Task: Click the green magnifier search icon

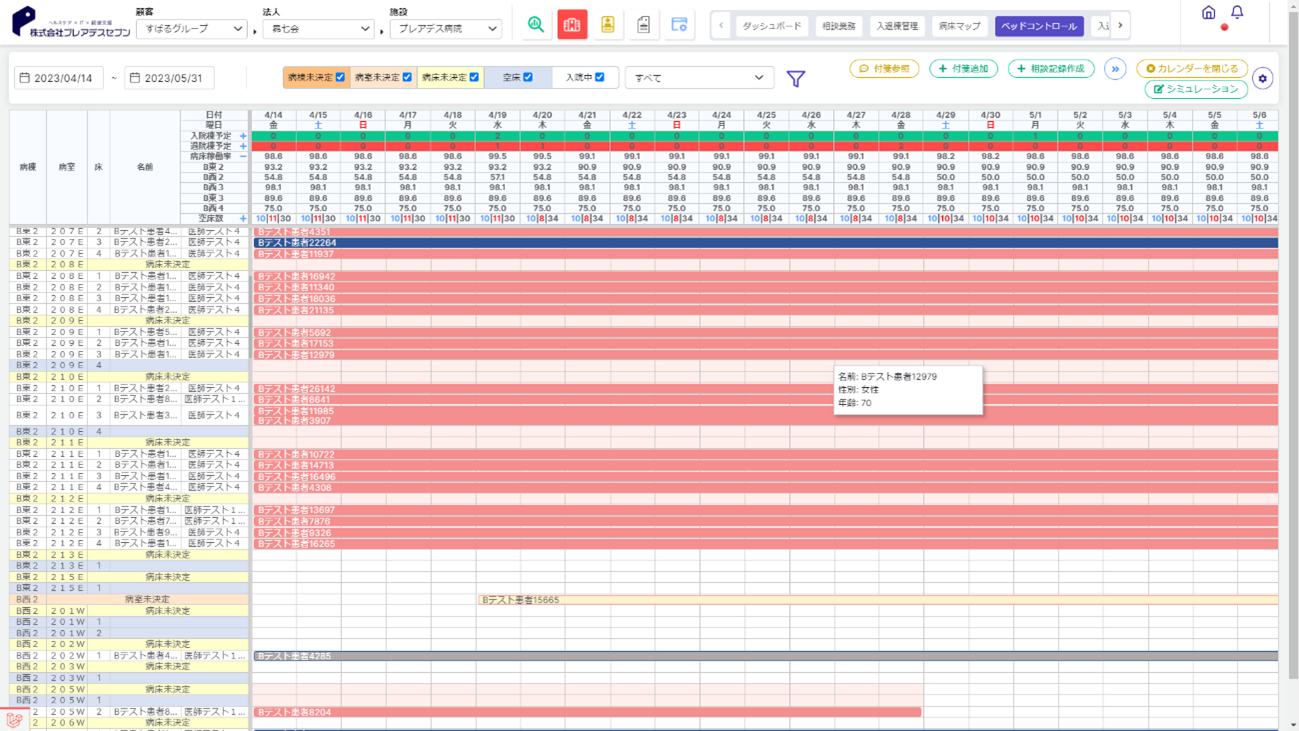Action: (536, 25)
